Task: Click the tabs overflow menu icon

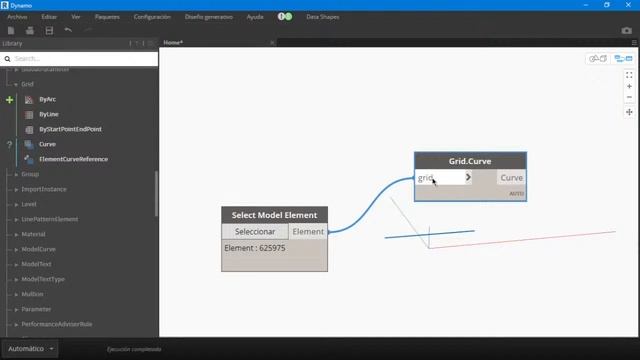Action: [x=634, y=42]
